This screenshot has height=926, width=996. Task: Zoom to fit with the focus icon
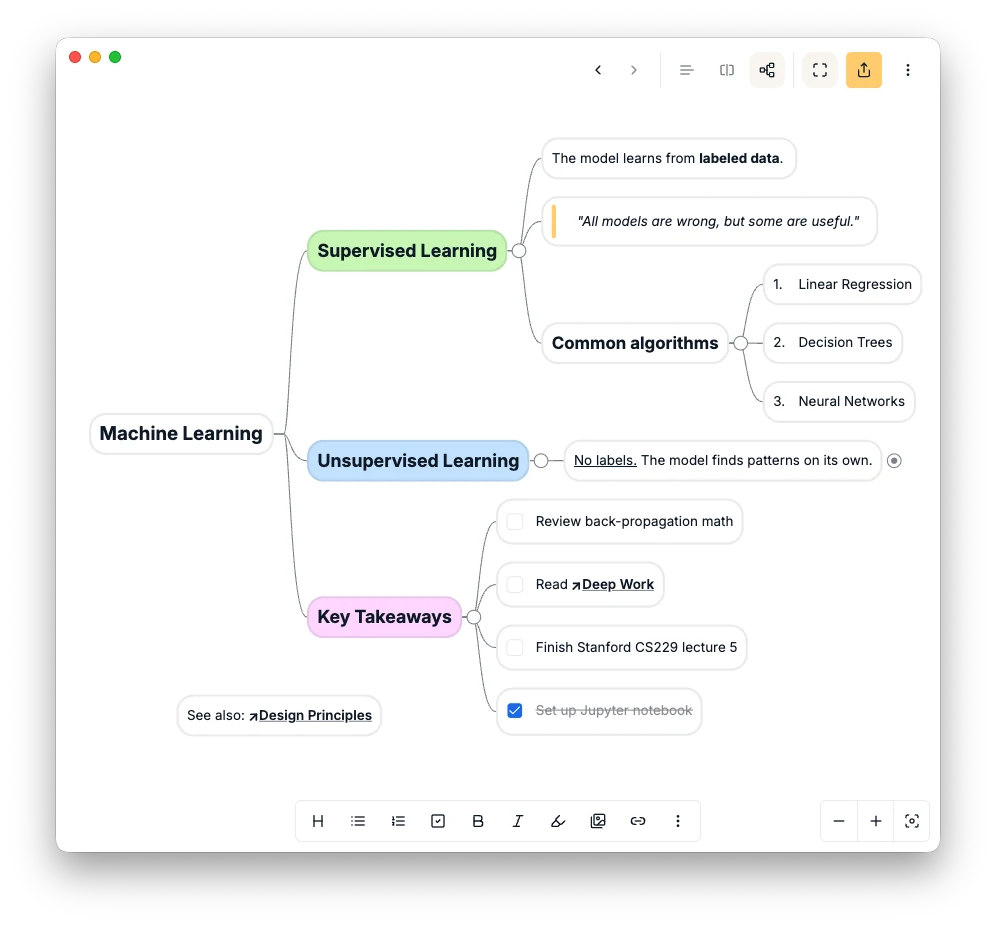tap(911, 820)
